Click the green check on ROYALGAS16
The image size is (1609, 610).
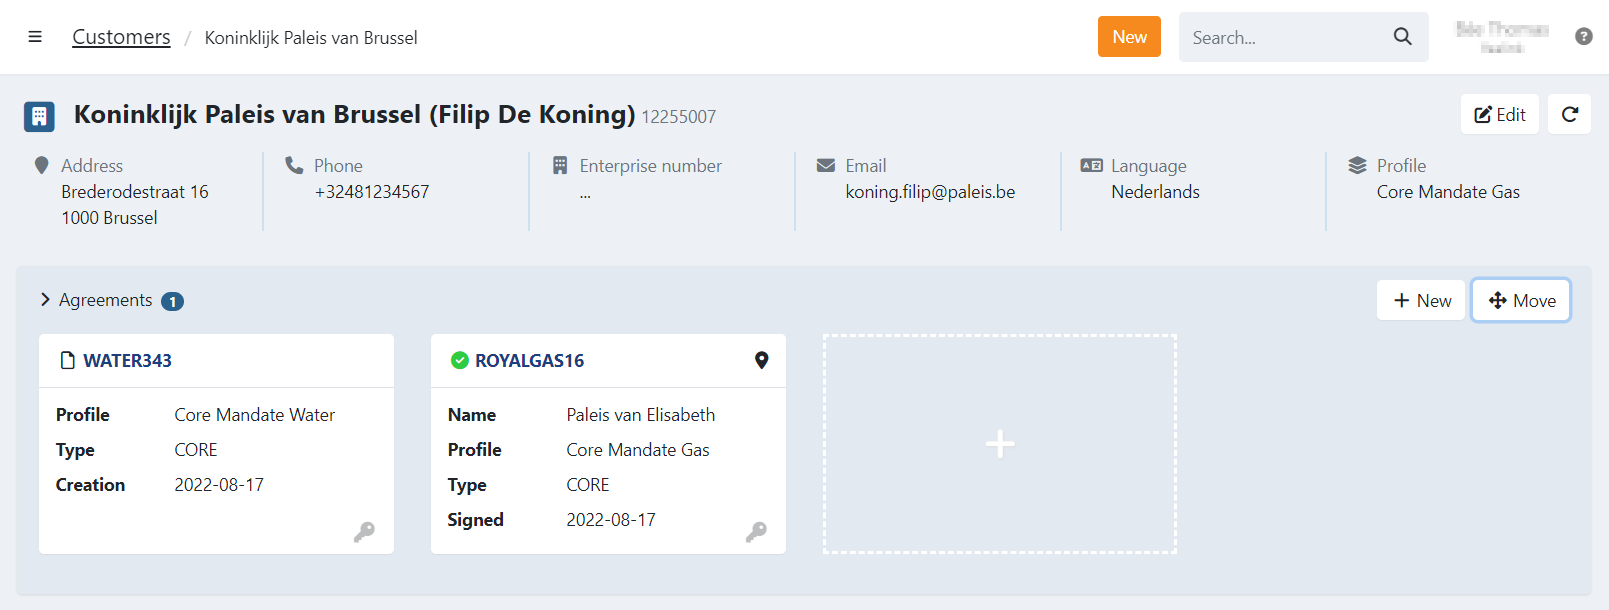pyautogui.click(x=460, y=360)
